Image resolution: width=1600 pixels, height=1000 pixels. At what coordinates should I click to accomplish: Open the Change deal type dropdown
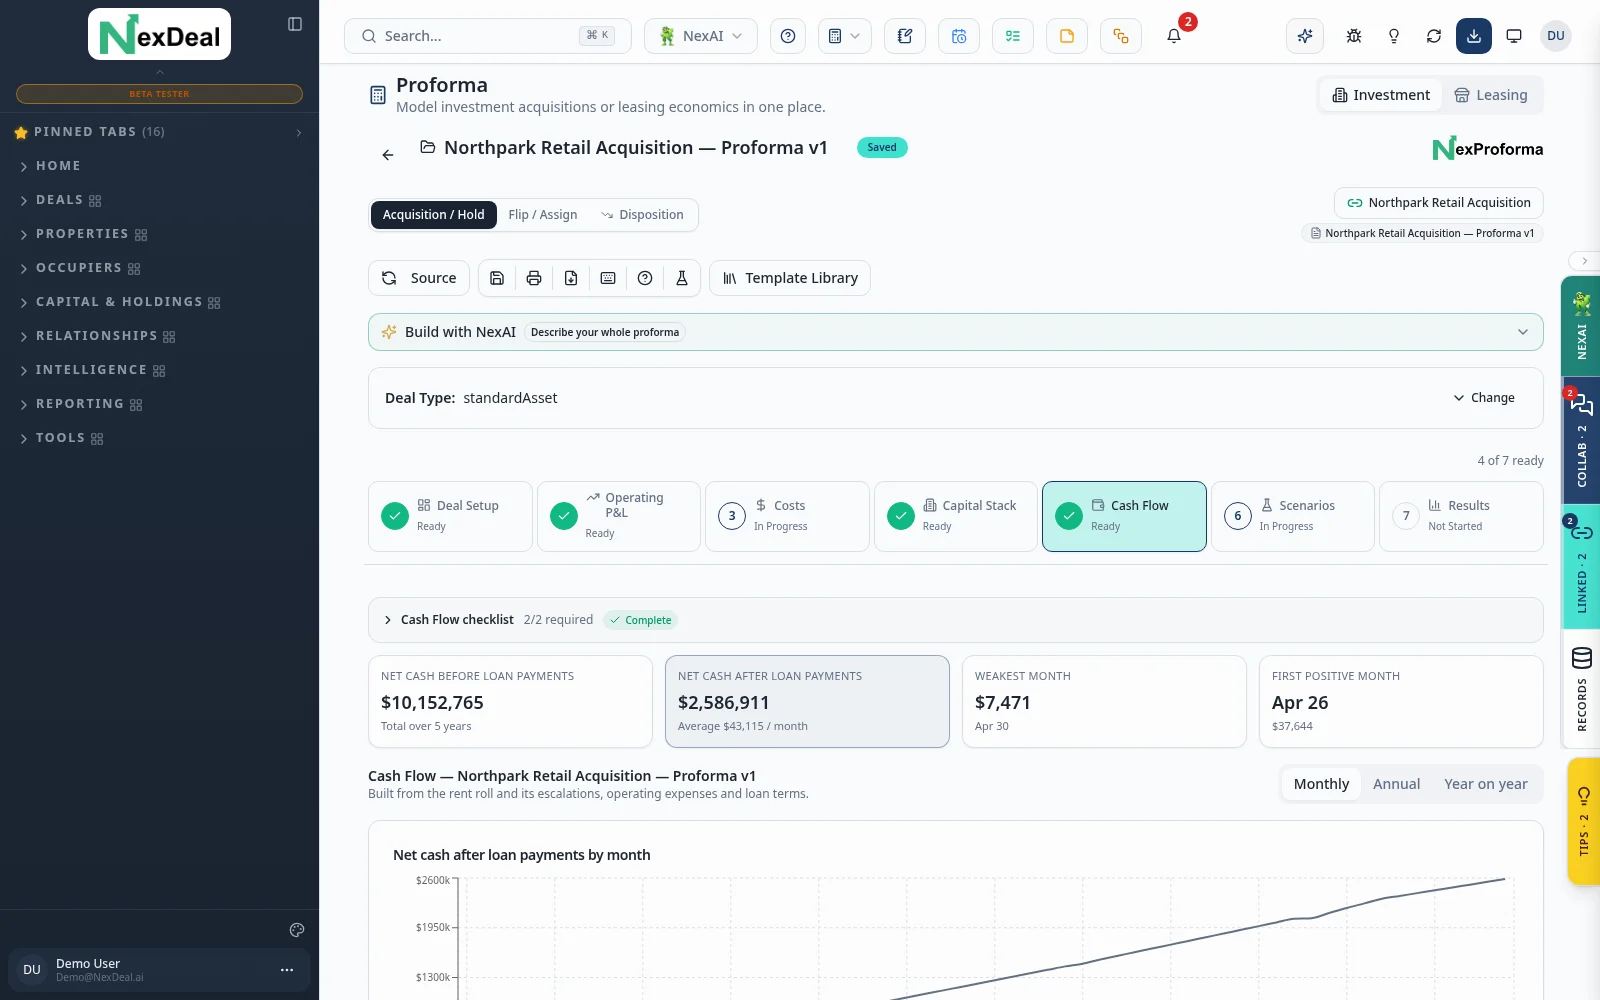tap(1484, 398)
